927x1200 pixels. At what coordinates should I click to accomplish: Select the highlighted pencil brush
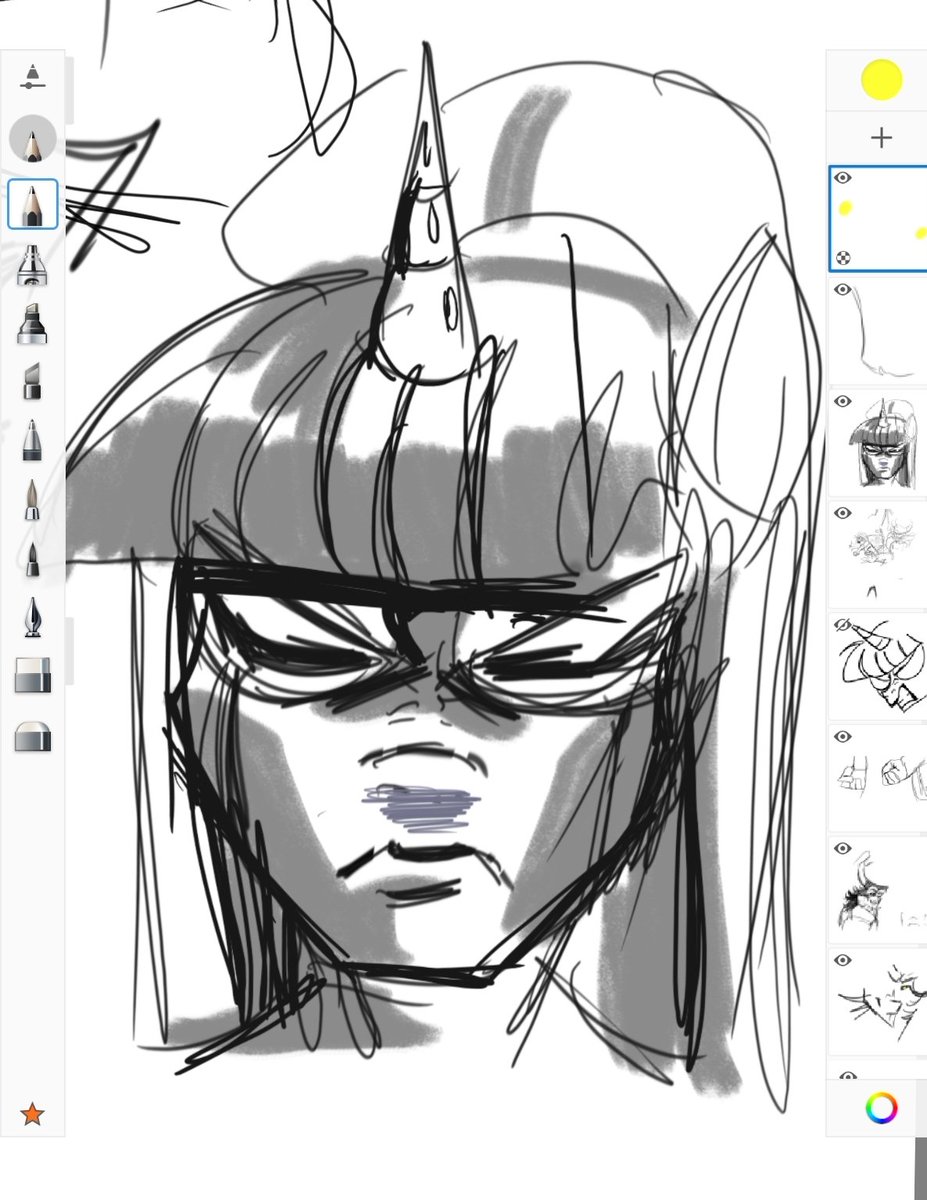coord(33,204)
